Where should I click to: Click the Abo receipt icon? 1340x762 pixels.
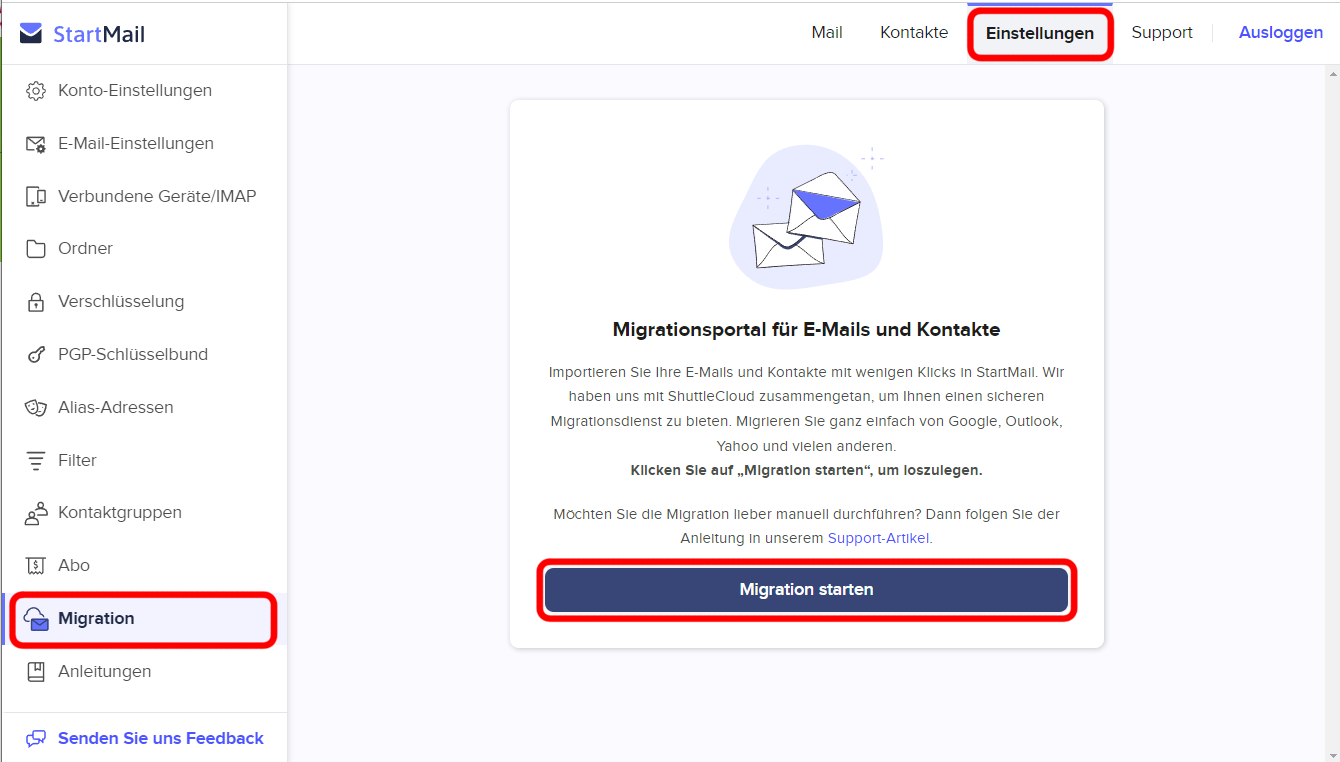tap(36, 566)
